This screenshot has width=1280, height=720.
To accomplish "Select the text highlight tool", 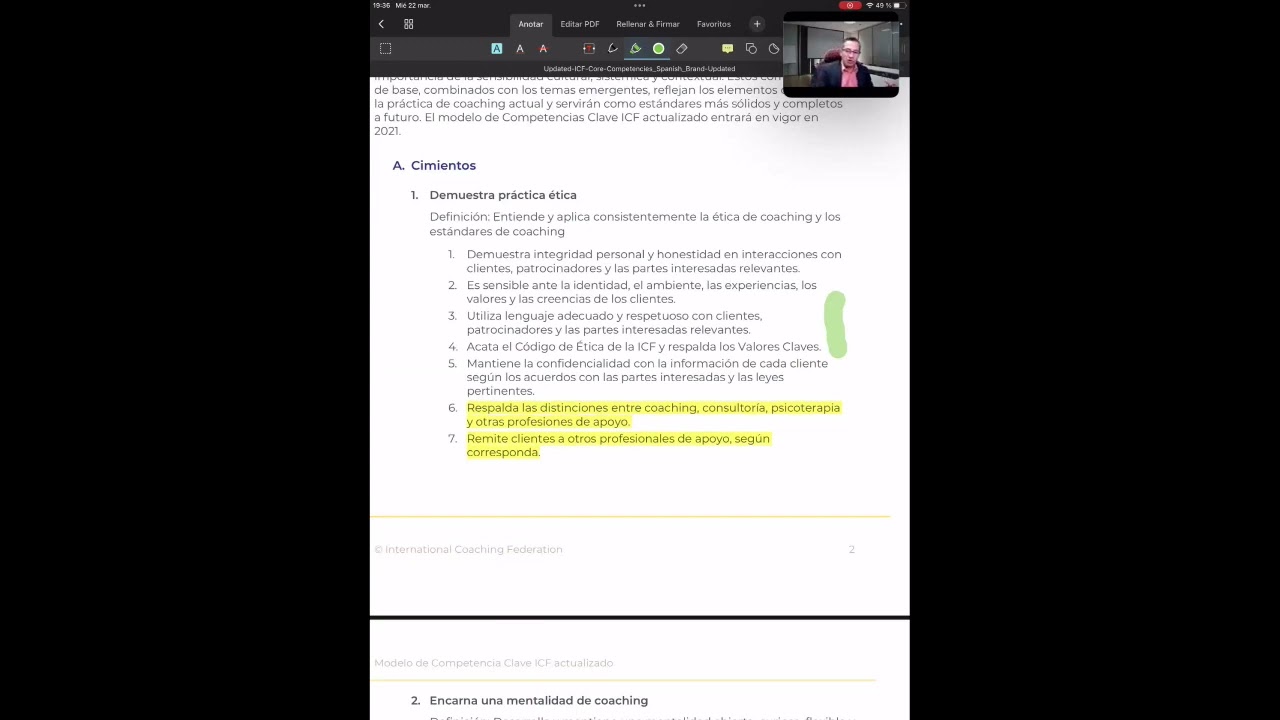I will [x=496, y=48].
